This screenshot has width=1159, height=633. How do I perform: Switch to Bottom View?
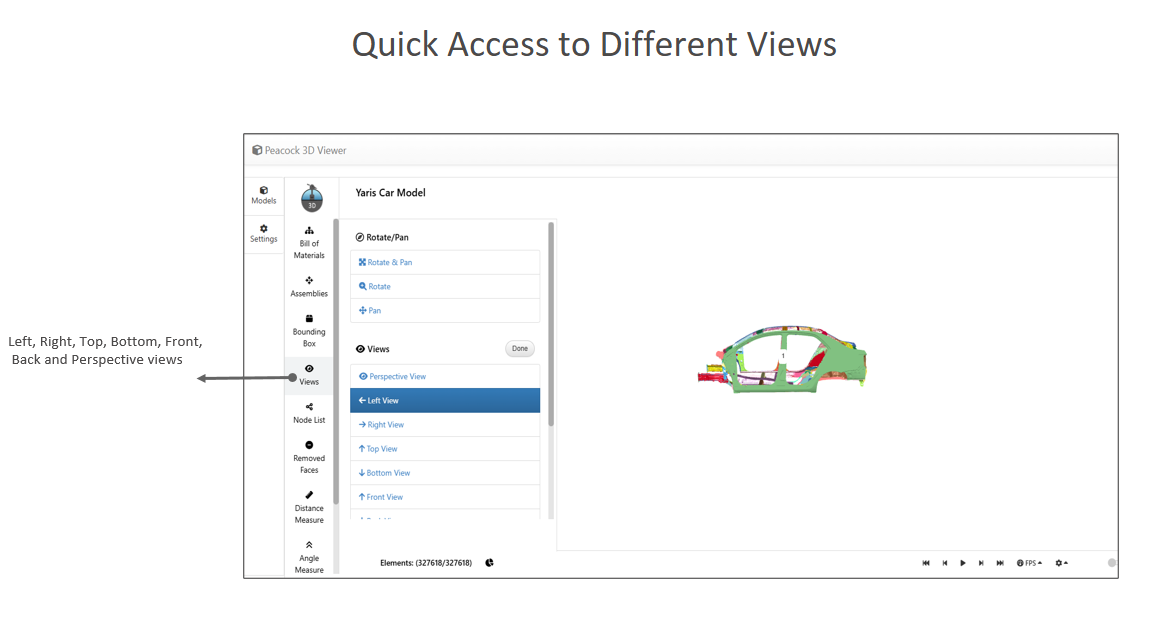(x=445, y=473)
